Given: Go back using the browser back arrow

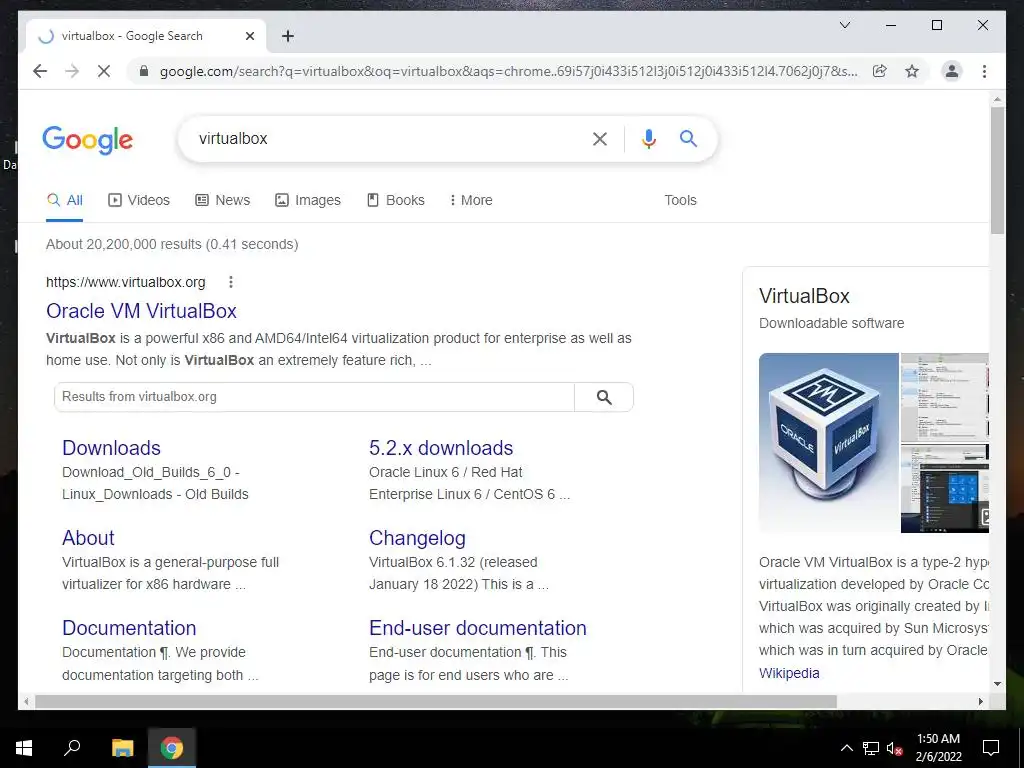Looking at the screenshot, I should pyautogui.click(x=40, y=71).
